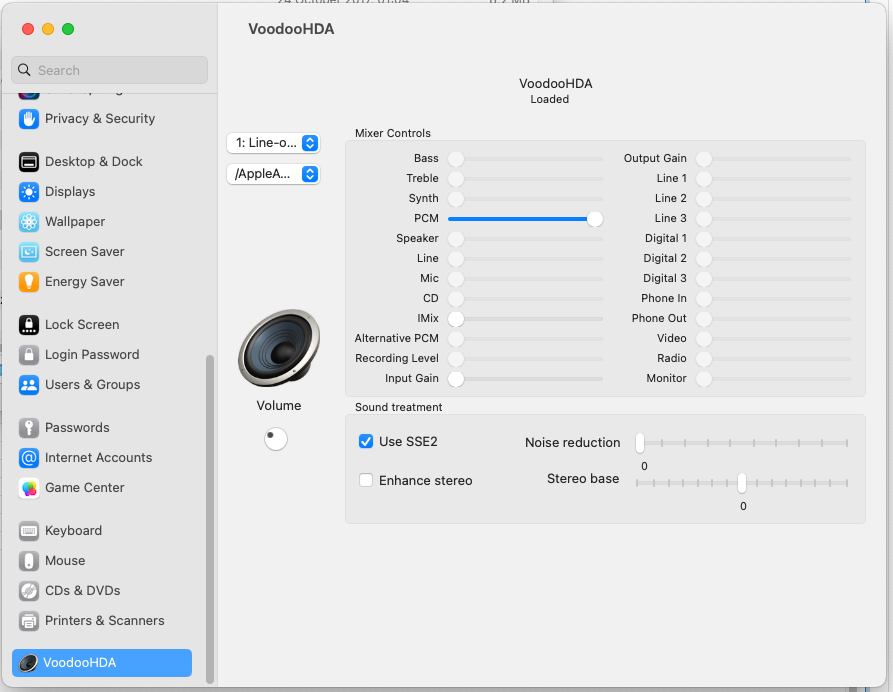Click the yellow minimize window button

[x=48, y=29]
